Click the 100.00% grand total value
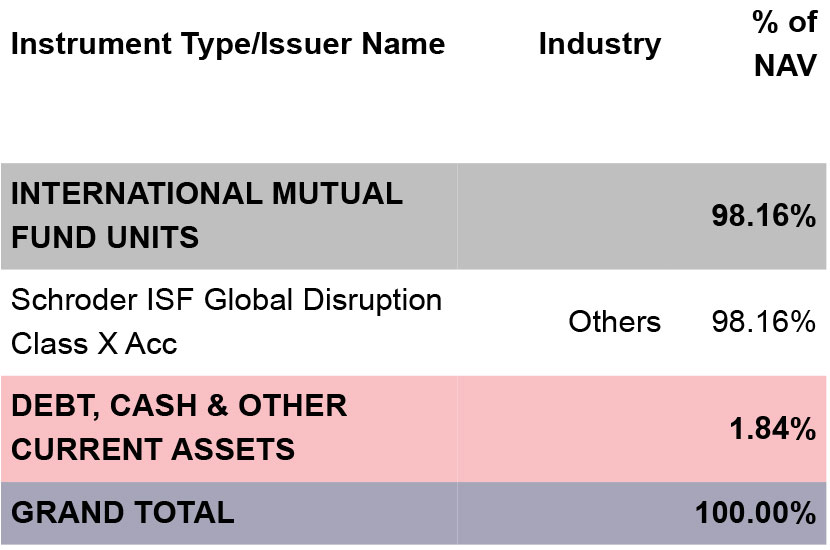Viewport: 830px width, 550px height. 755,512
